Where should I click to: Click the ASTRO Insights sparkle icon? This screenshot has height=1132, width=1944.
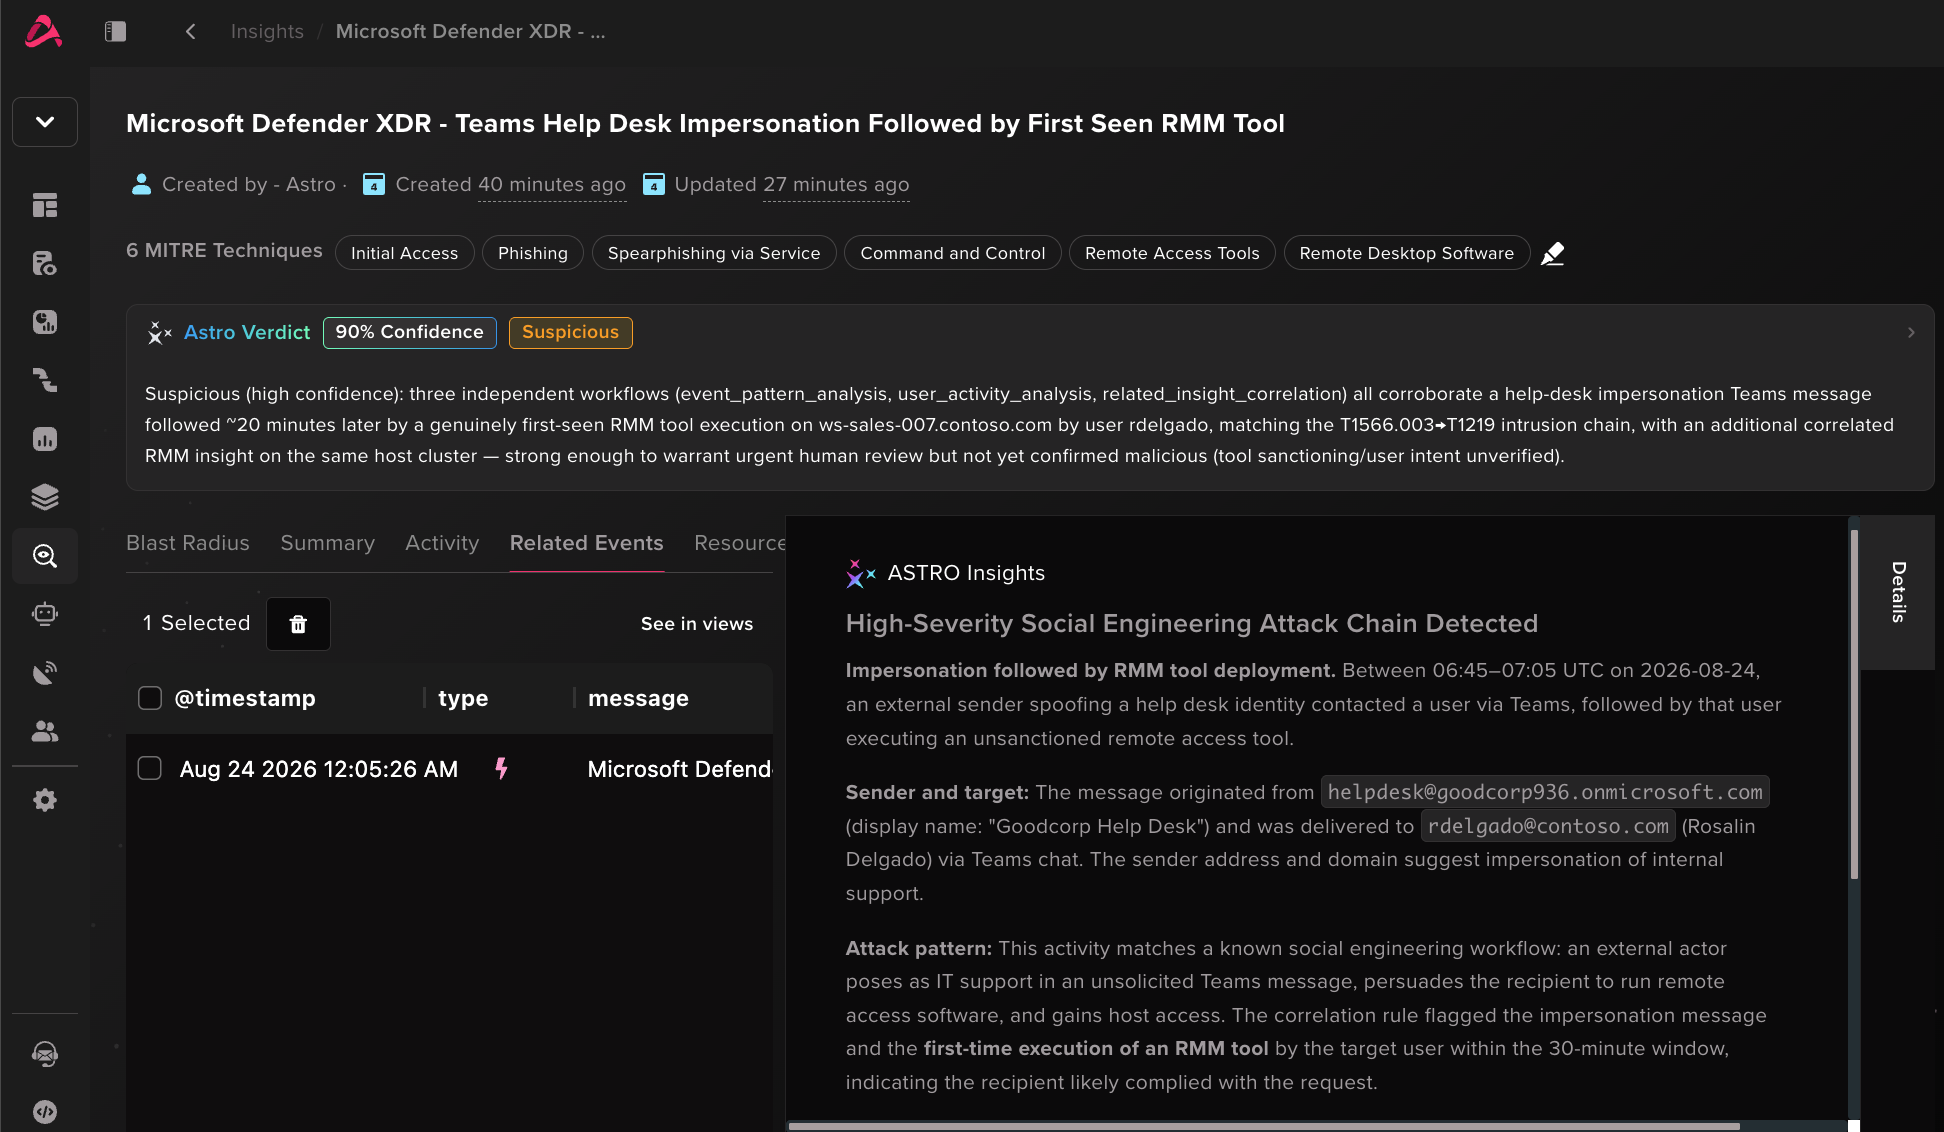click(x=861, y=573)
